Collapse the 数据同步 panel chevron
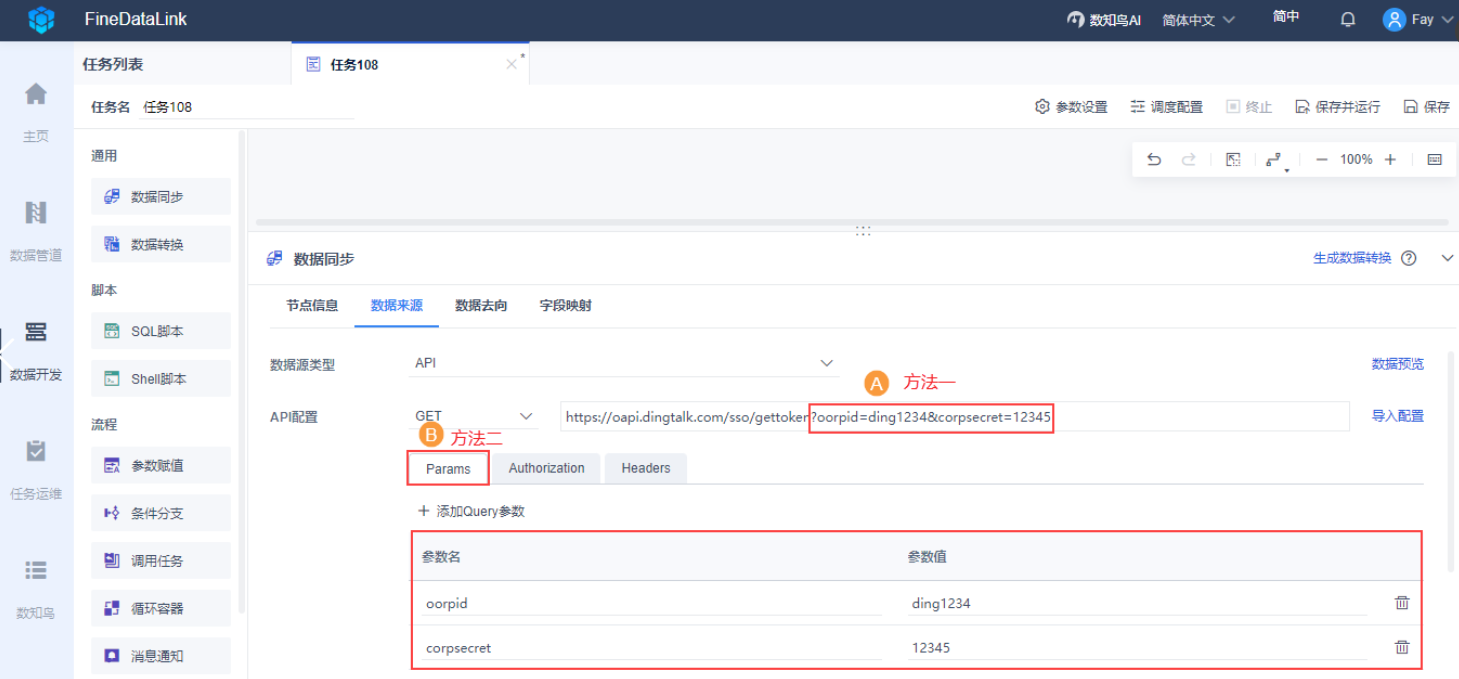This screenshot has width=1459, height=679. pyautogui.click(x=1447, y=258)
